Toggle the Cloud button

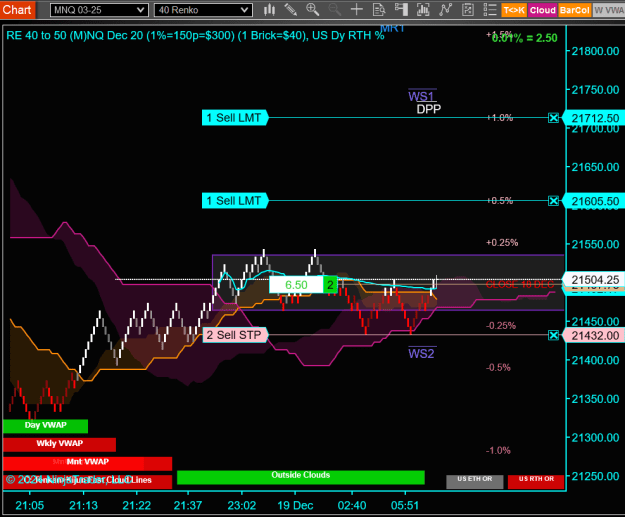click(x=542, y=10)
